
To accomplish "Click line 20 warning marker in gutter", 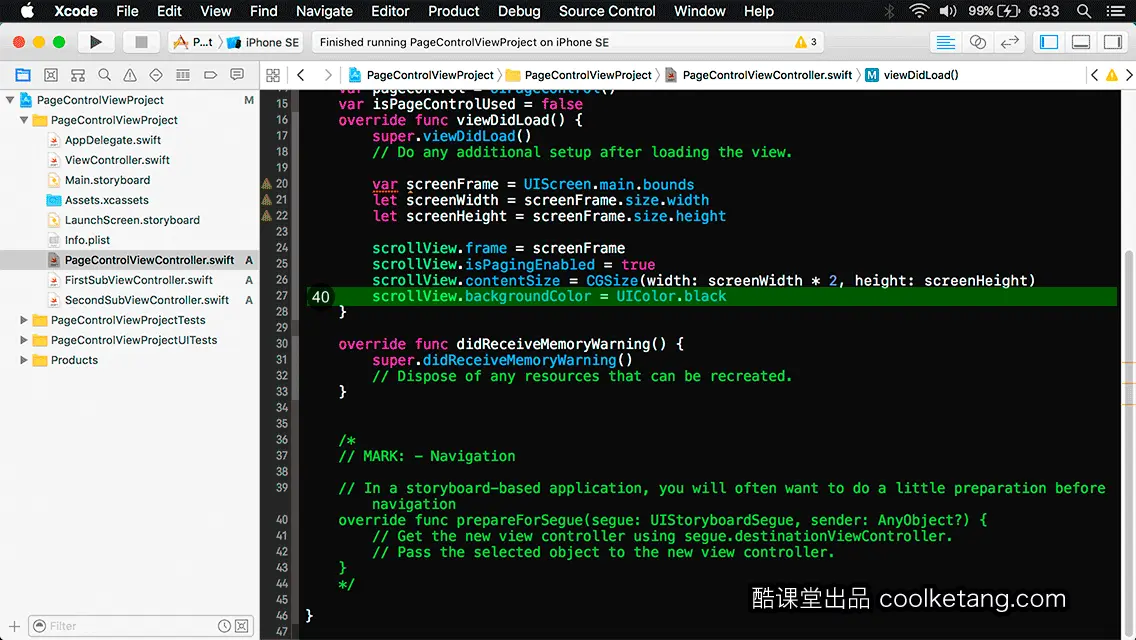I will 267,184.
